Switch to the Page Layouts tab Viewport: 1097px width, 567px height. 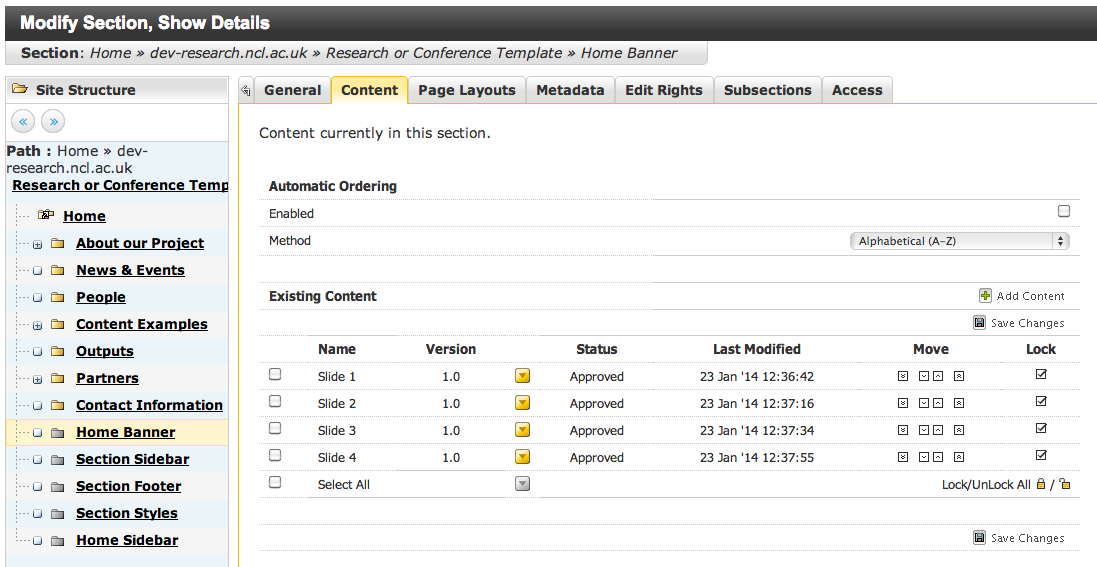click(x=466, y=90)
